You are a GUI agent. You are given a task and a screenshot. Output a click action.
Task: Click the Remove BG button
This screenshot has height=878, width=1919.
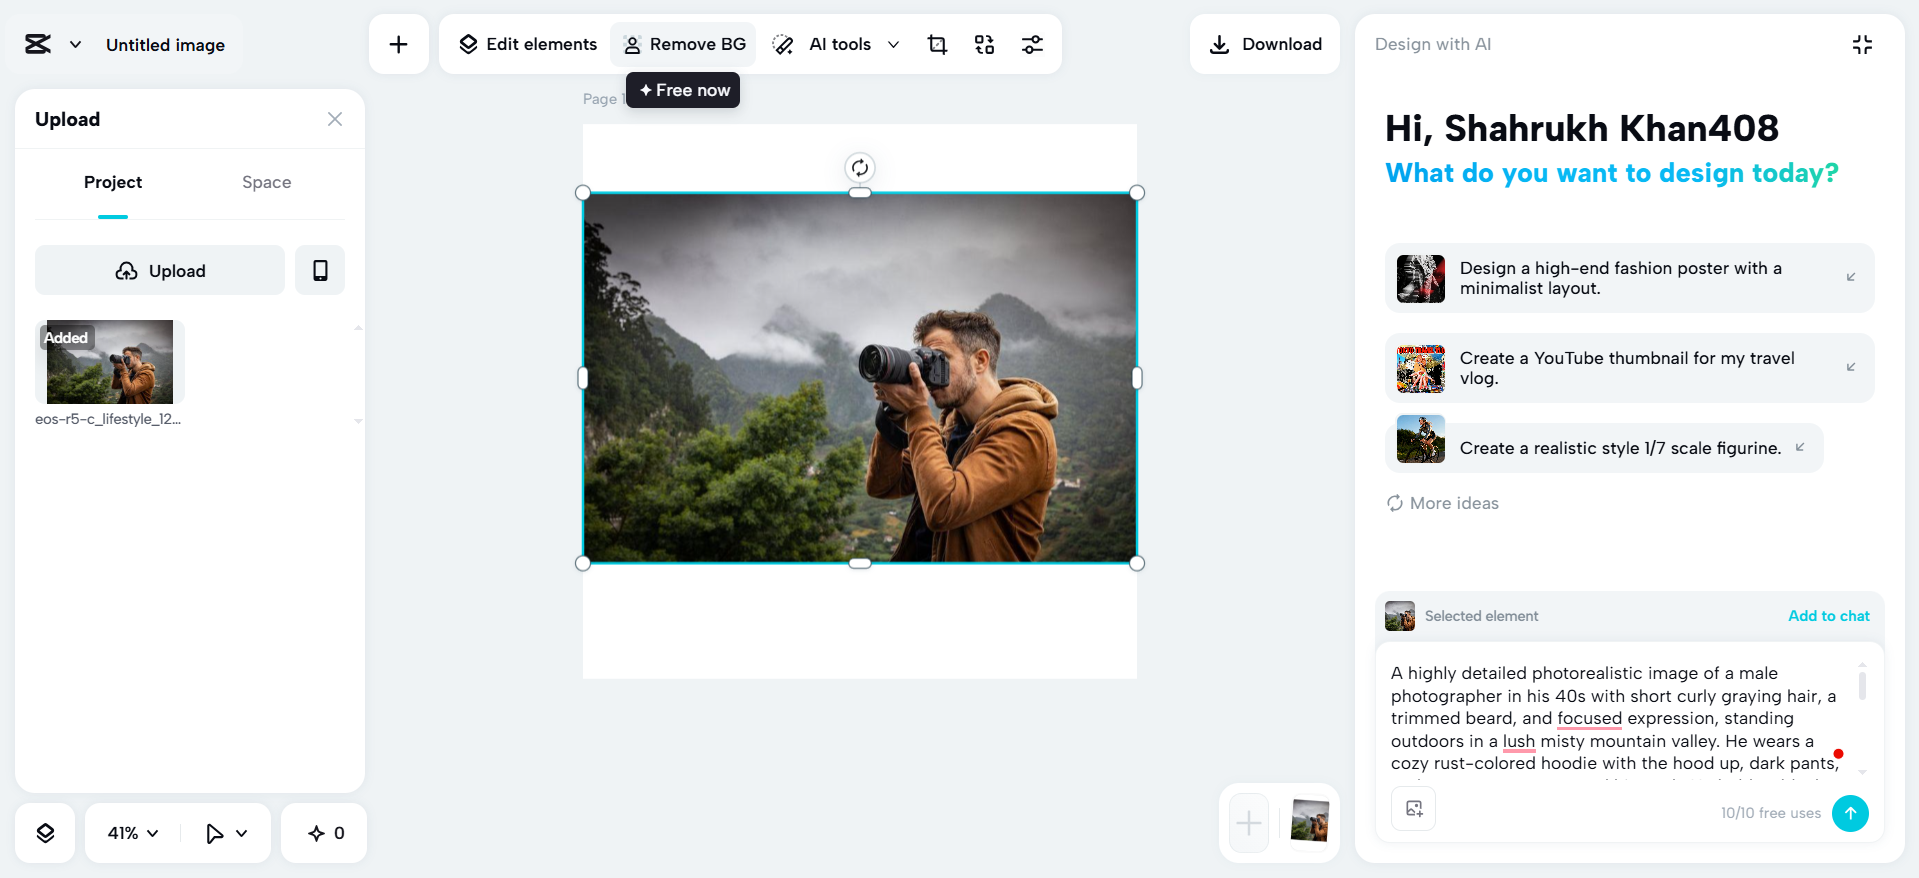point(684,44)
